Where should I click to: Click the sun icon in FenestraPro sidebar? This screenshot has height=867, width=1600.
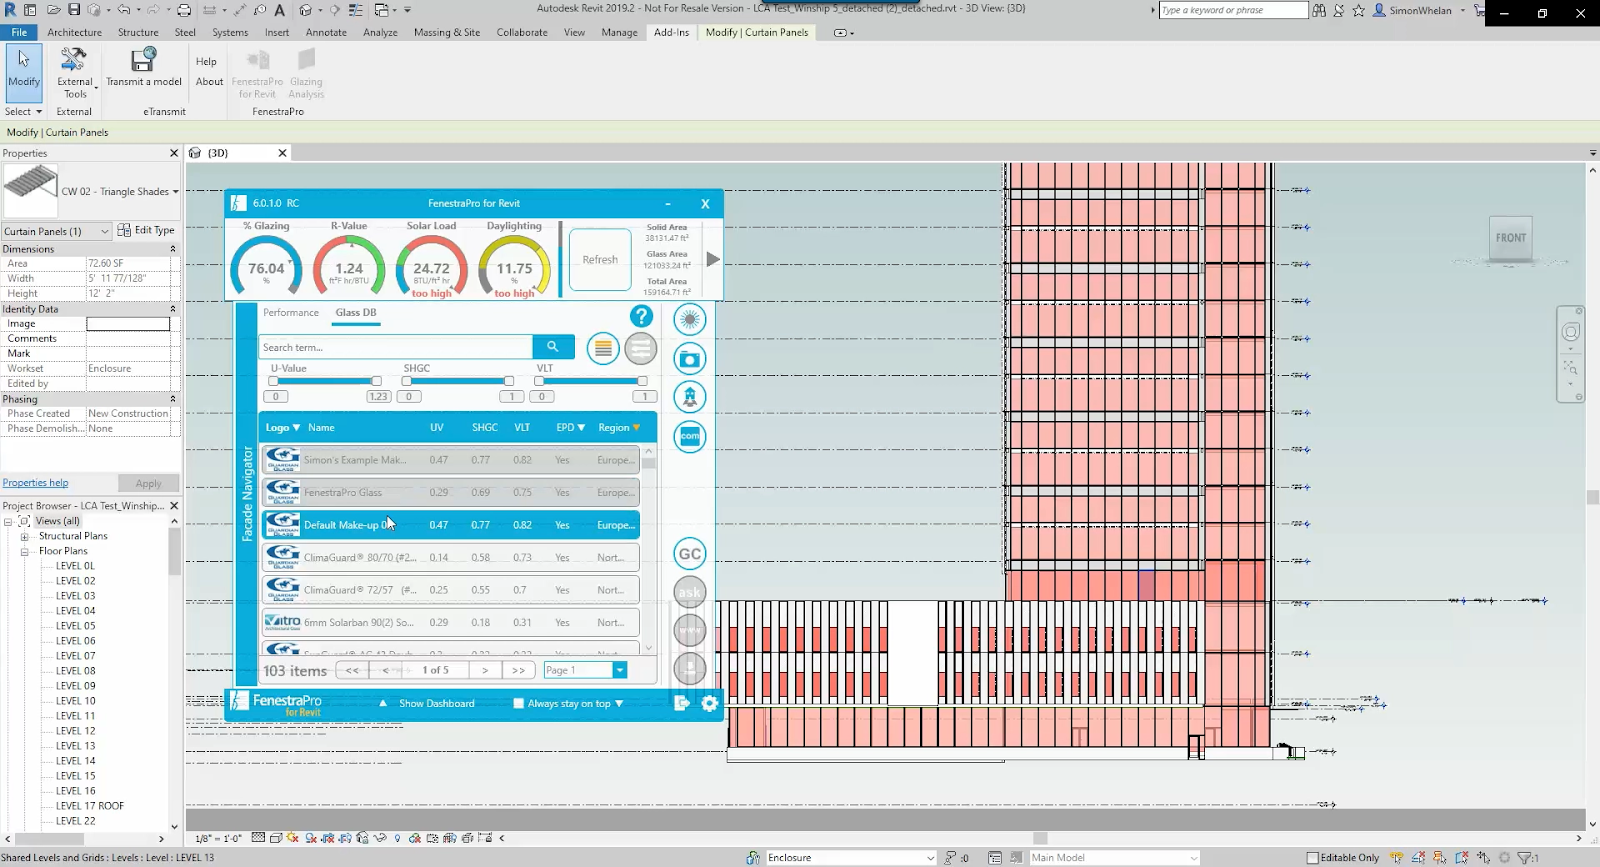(689, 320)
